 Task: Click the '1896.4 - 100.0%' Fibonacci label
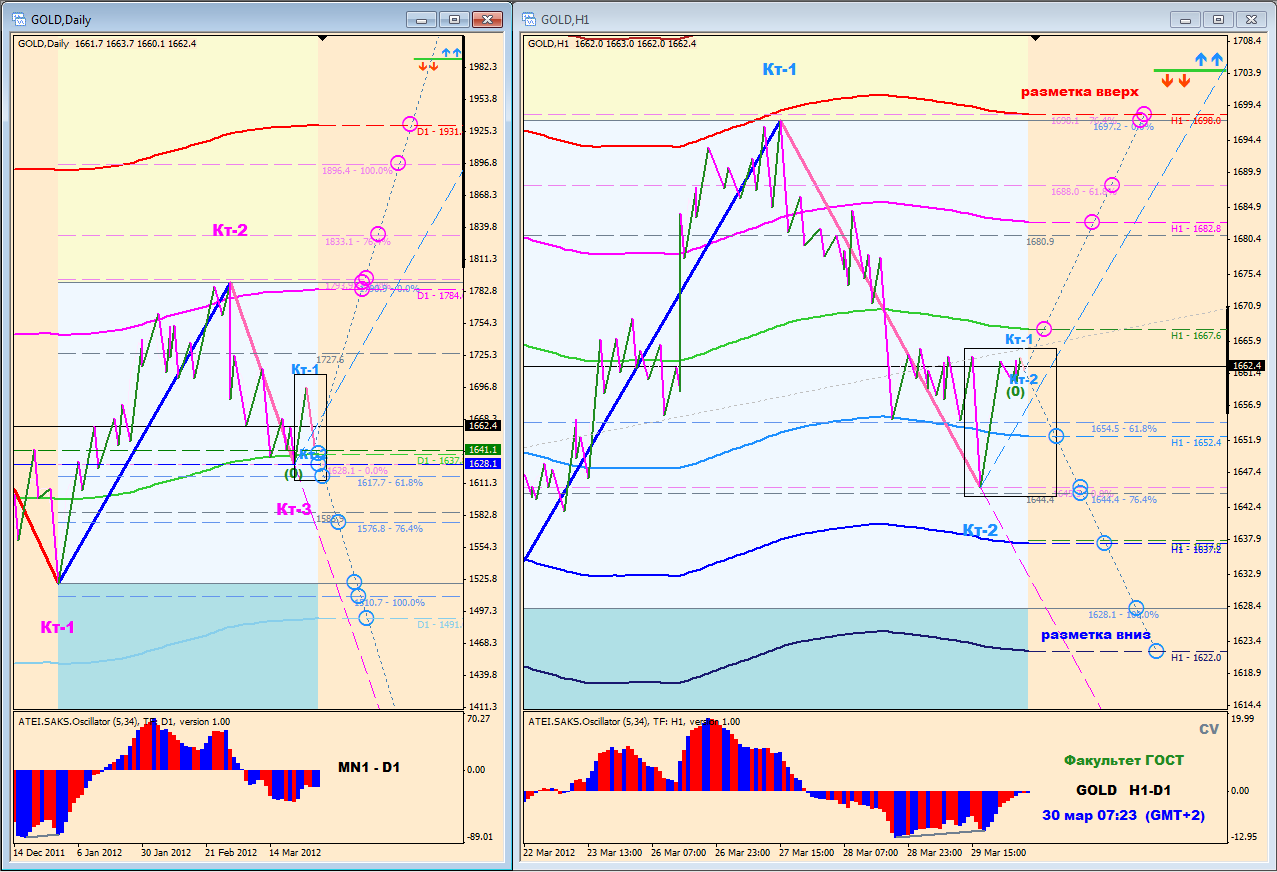(x=357, y=171)
